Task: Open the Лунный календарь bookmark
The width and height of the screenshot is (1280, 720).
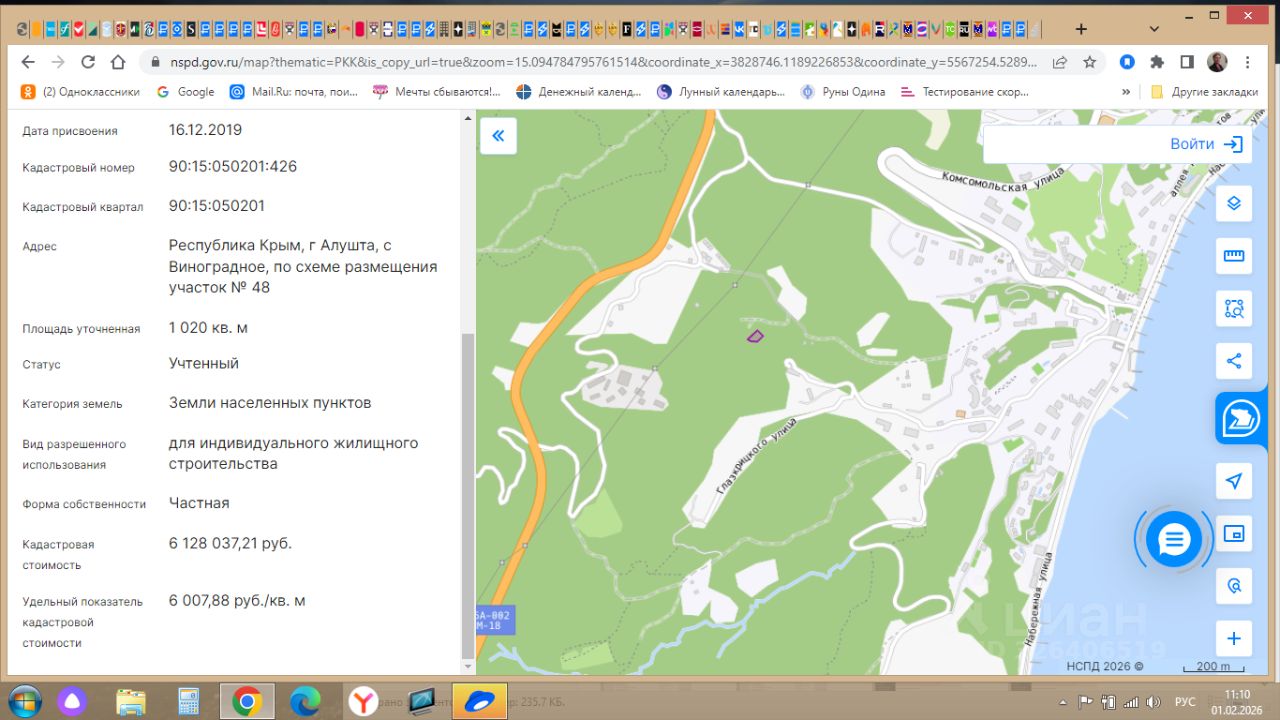Action: tap(721, 92)
